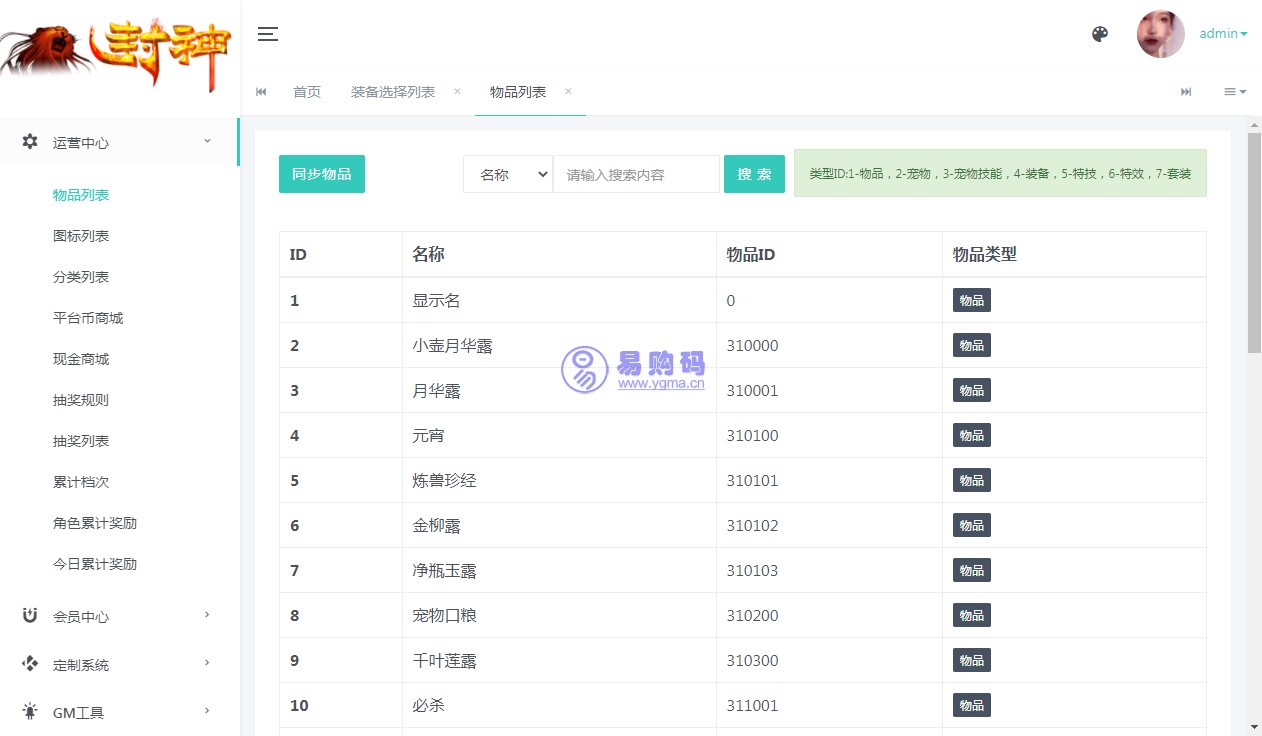Switch to the 装备选择列表 tab
Viewport: 1262px width, 736px height.
coord(393,92)
